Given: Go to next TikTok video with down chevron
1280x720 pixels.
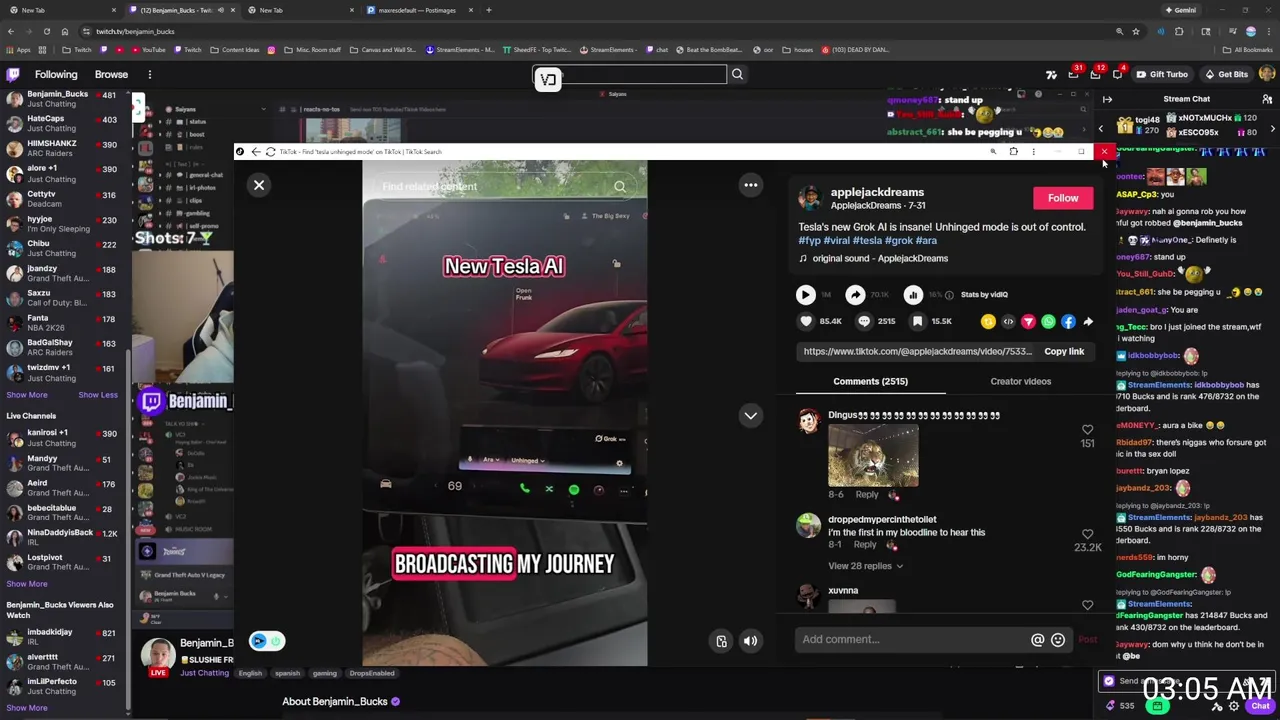Looking at the screenshot, I should [751, 415].
